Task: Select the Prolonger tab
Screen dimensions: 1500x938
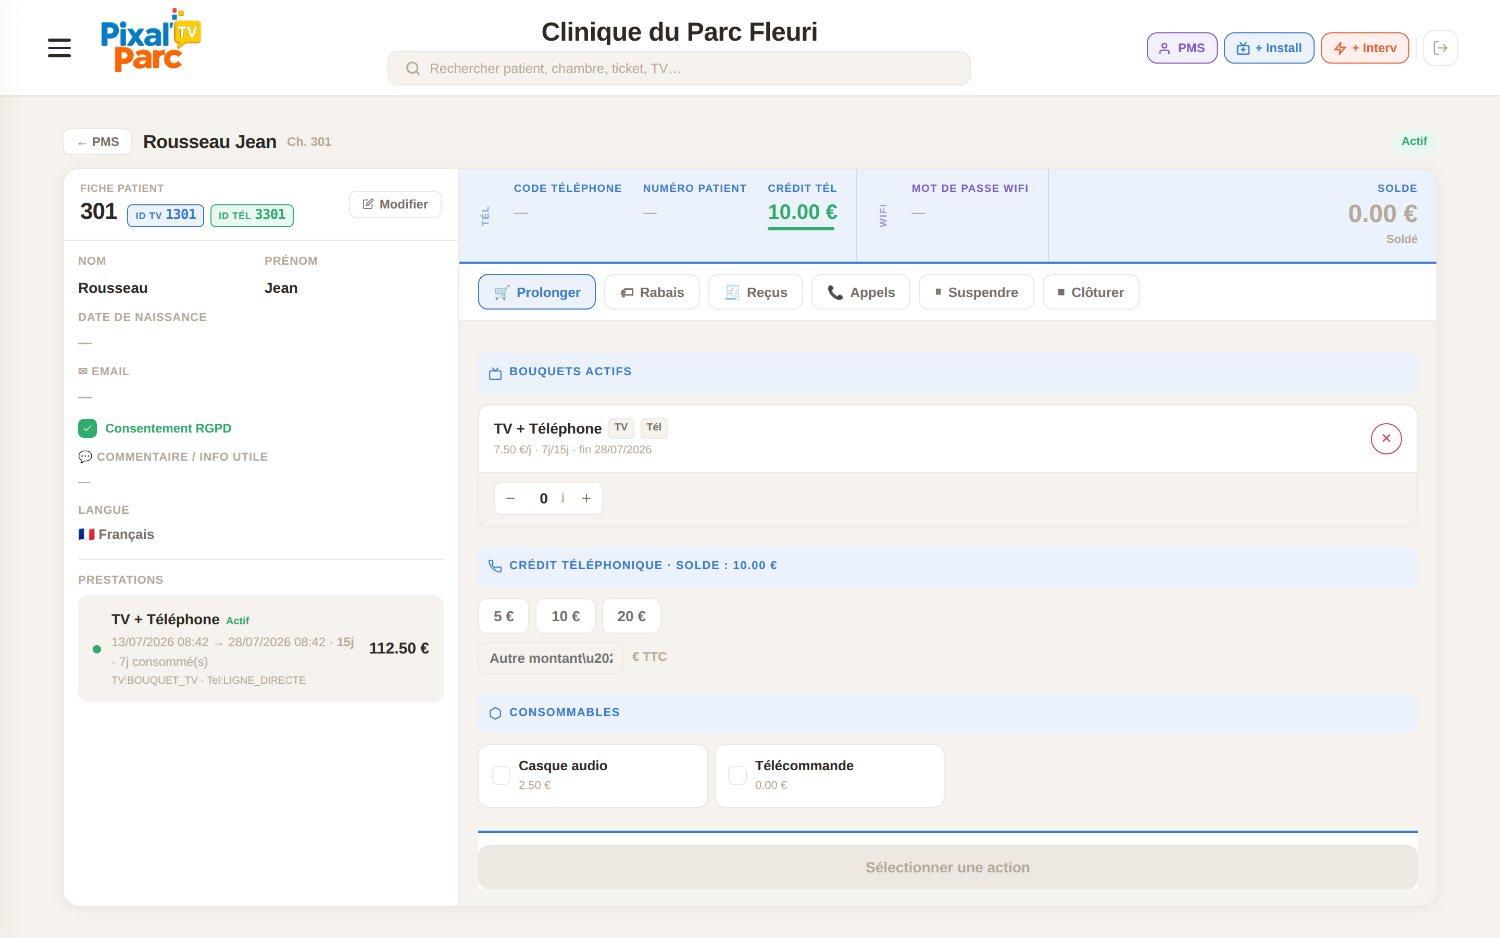Action: pos(537,292)
